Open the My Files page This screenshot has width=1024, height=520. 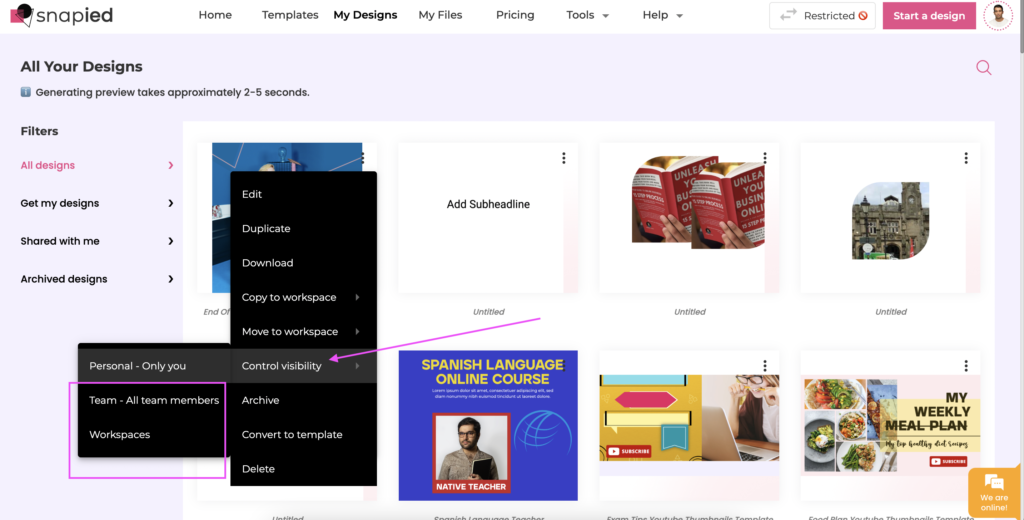pyautogui.click(x=440, y=15)
